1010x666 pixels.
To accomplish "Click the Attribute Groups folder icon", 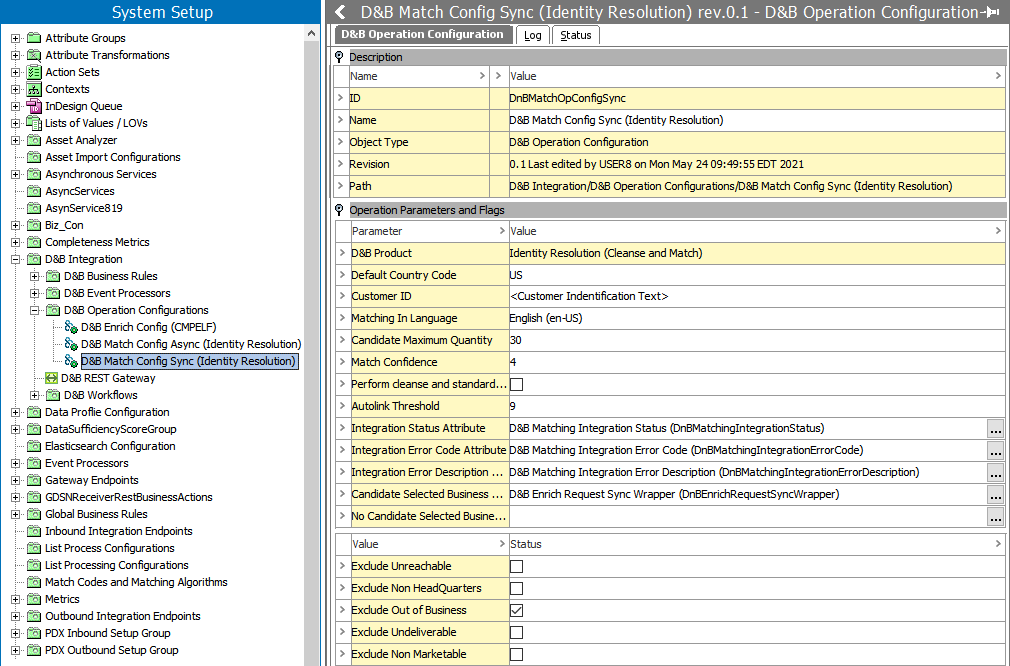I will [x=34, y=38].
